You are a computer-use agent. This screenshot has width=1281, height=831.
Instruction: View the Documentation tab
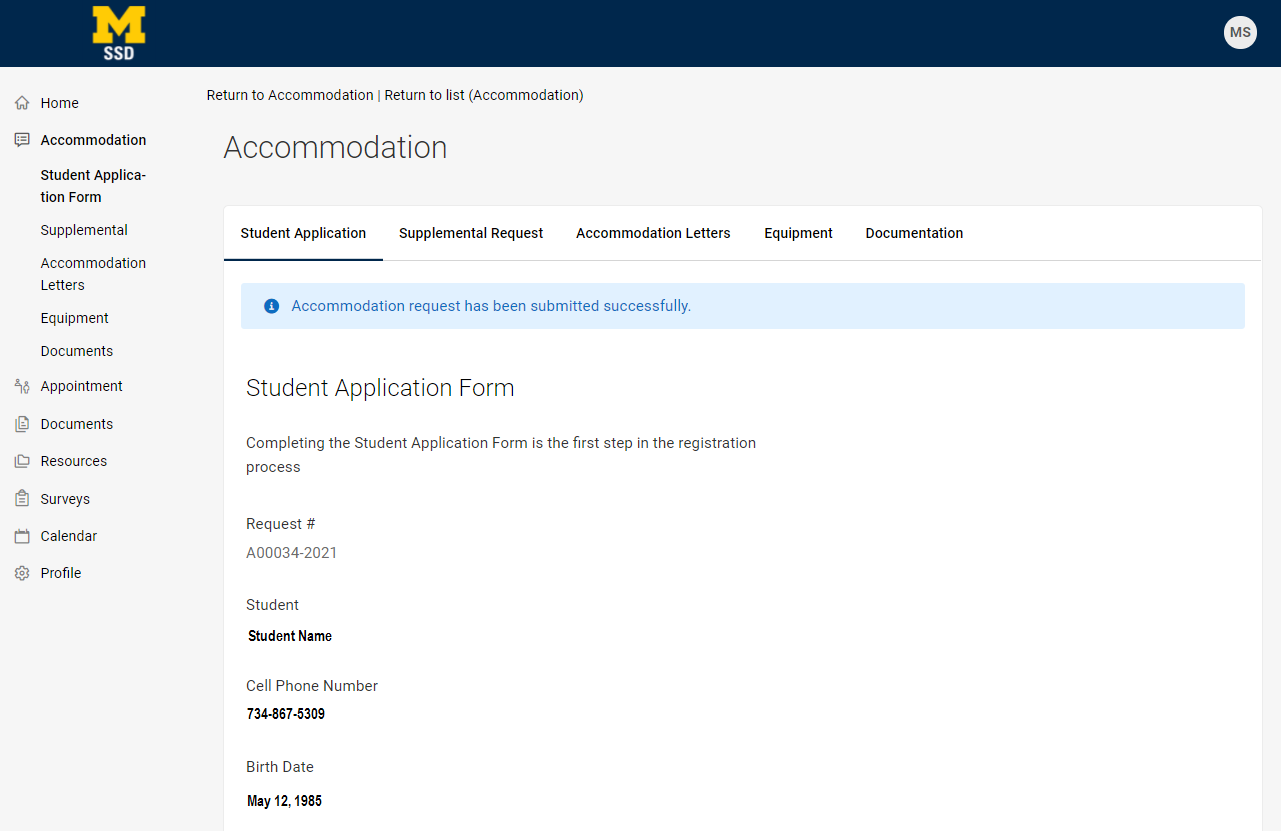tap(914, 233)
